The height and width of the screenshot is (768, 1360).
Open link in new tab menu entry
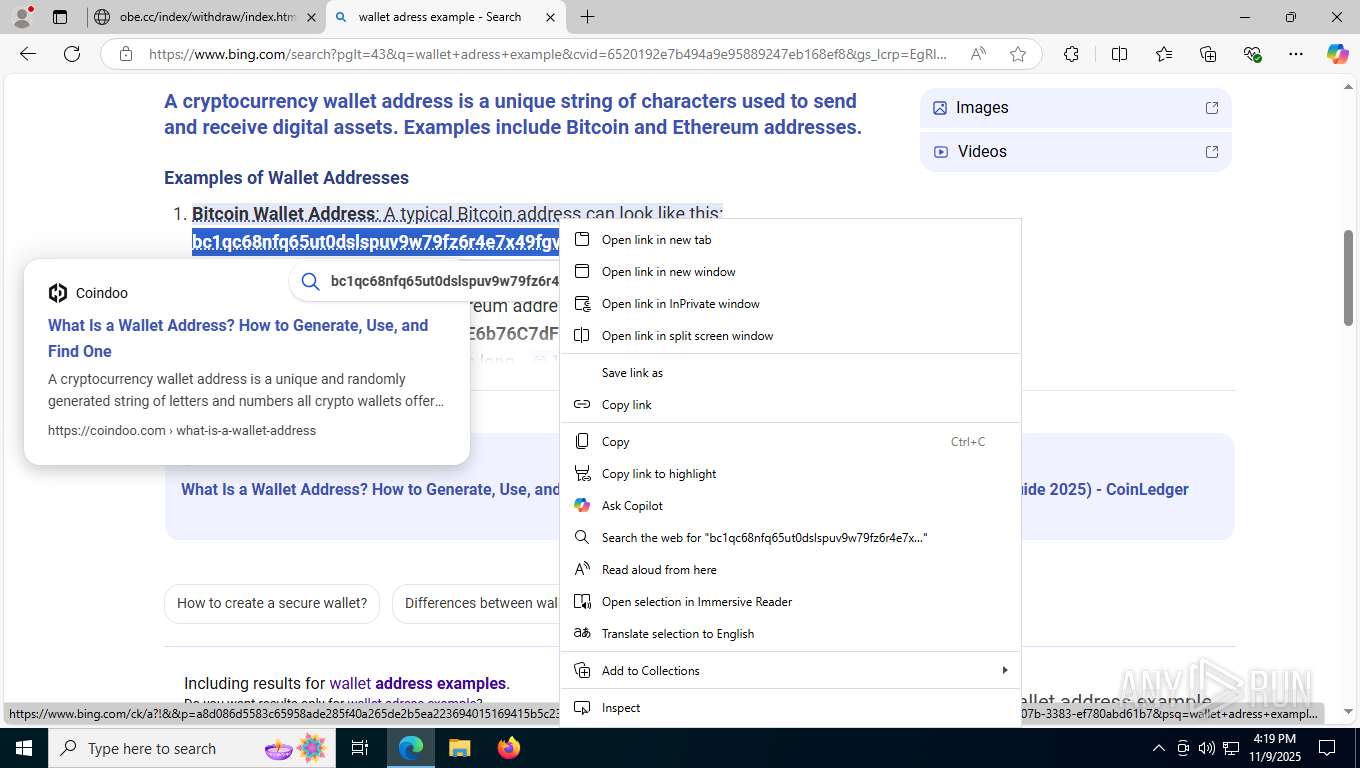tap(790, 240)
